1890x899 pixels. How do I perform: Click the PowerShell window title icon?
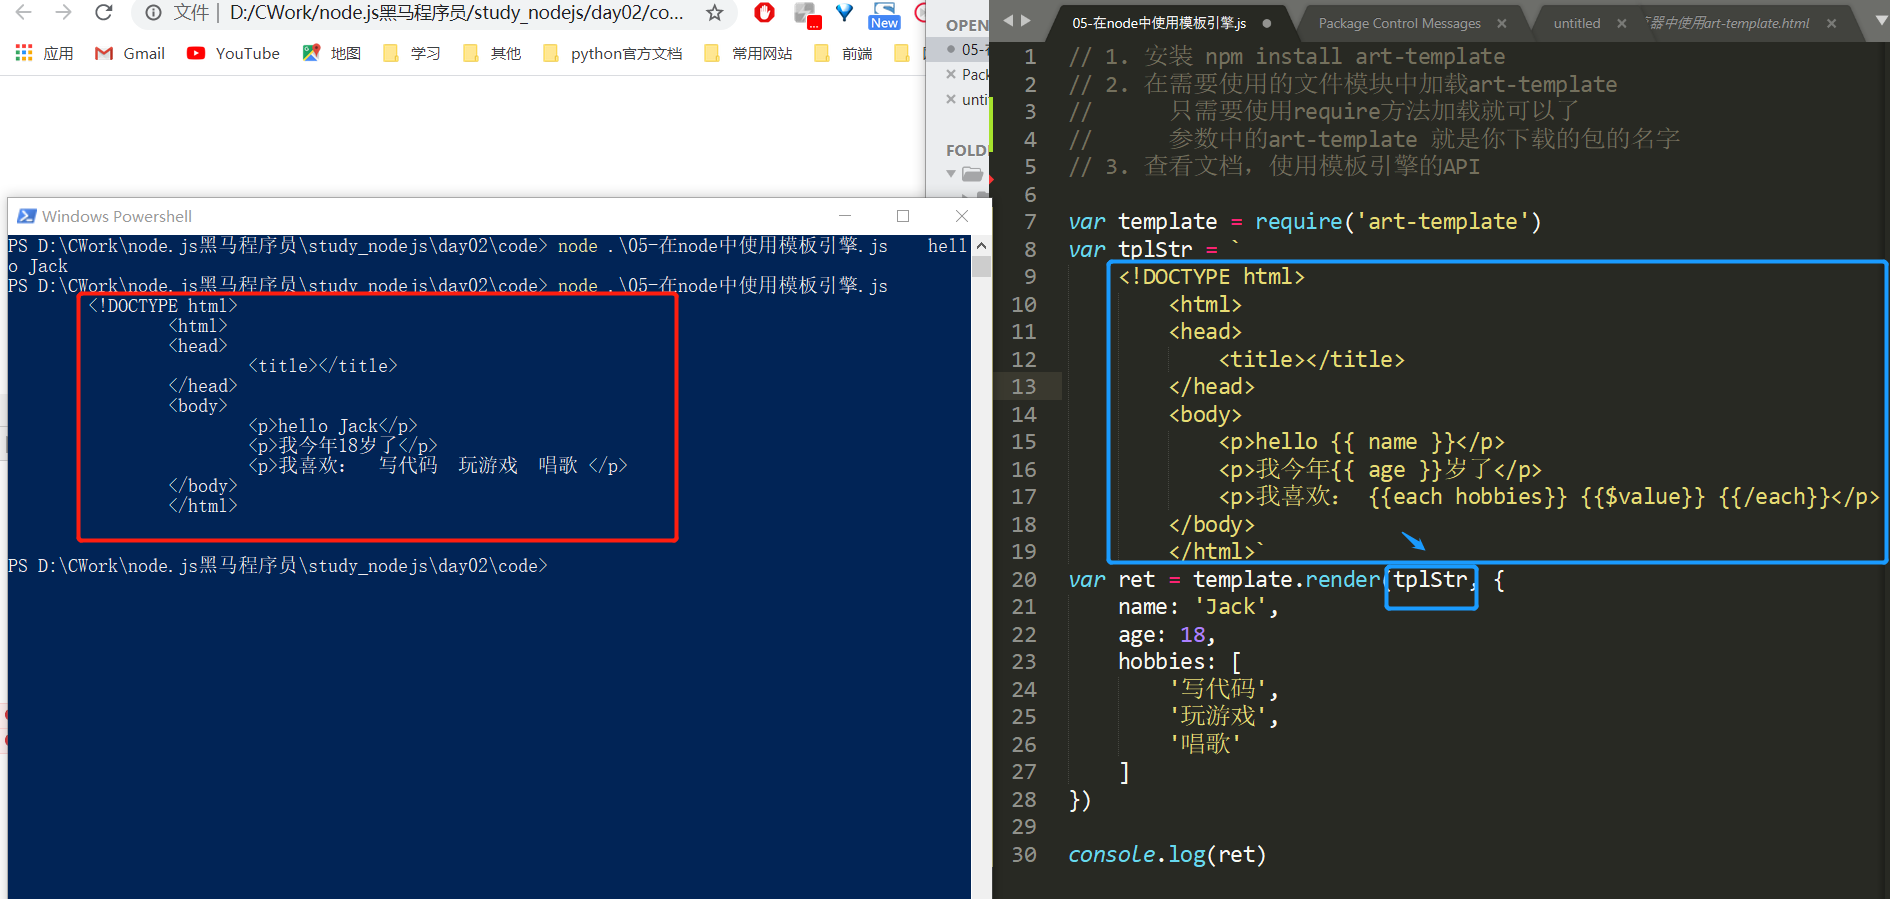pos(26,216)
